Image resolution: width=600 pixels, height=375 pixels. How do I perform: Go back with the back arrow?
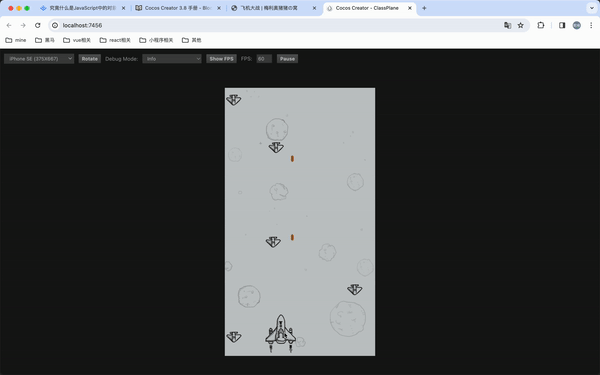9,25
